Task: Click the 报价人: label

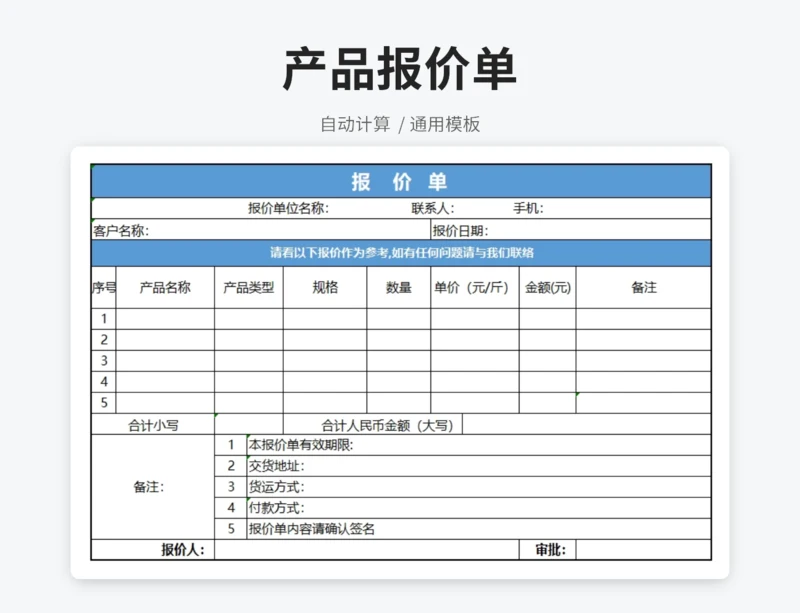Action: point(183,550)
